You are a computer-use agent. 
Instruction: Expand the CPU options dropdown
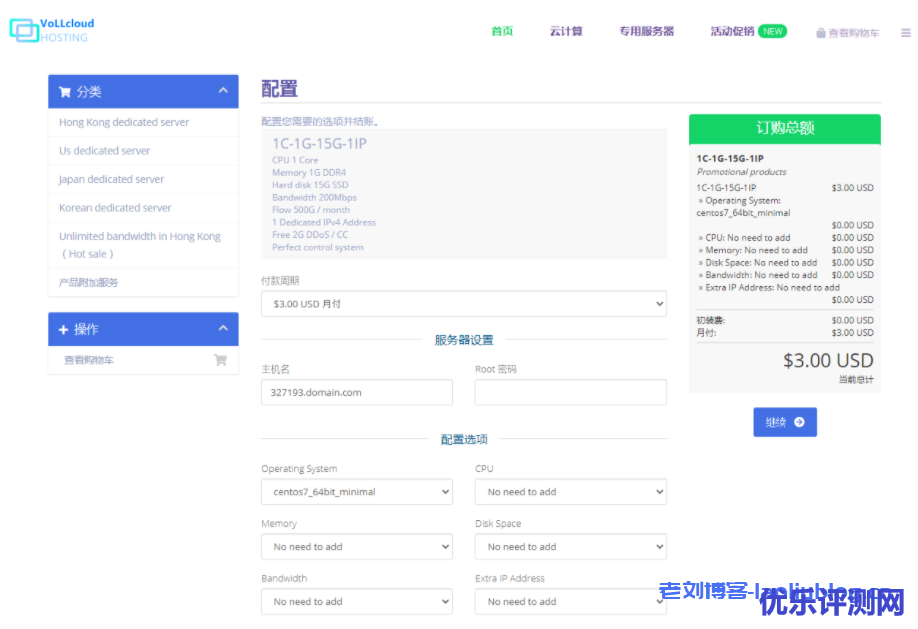click(570, 492)
